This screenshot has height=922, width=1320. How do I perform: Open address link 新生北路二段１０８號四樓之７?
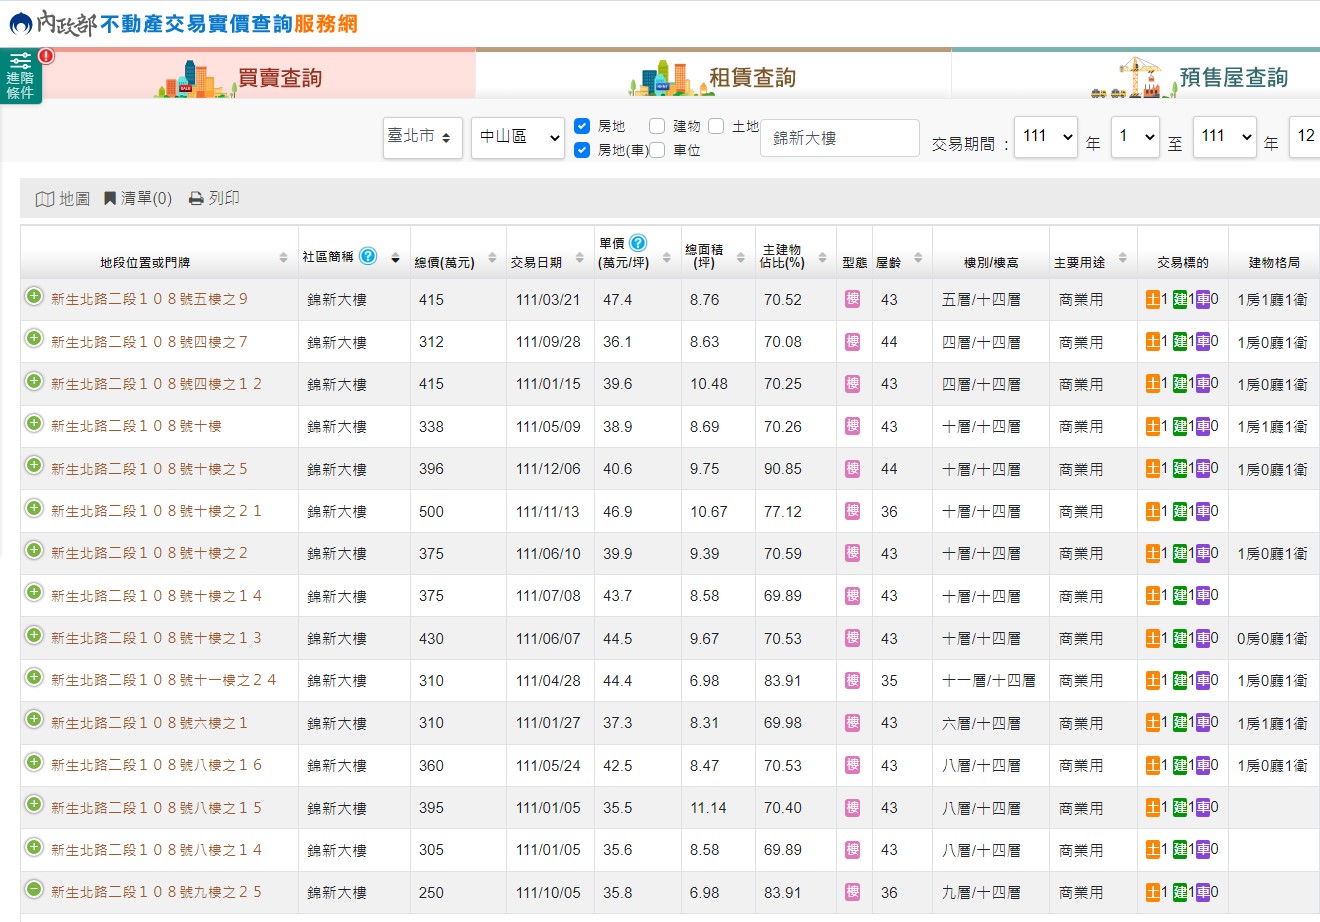(x=149, y=342)
